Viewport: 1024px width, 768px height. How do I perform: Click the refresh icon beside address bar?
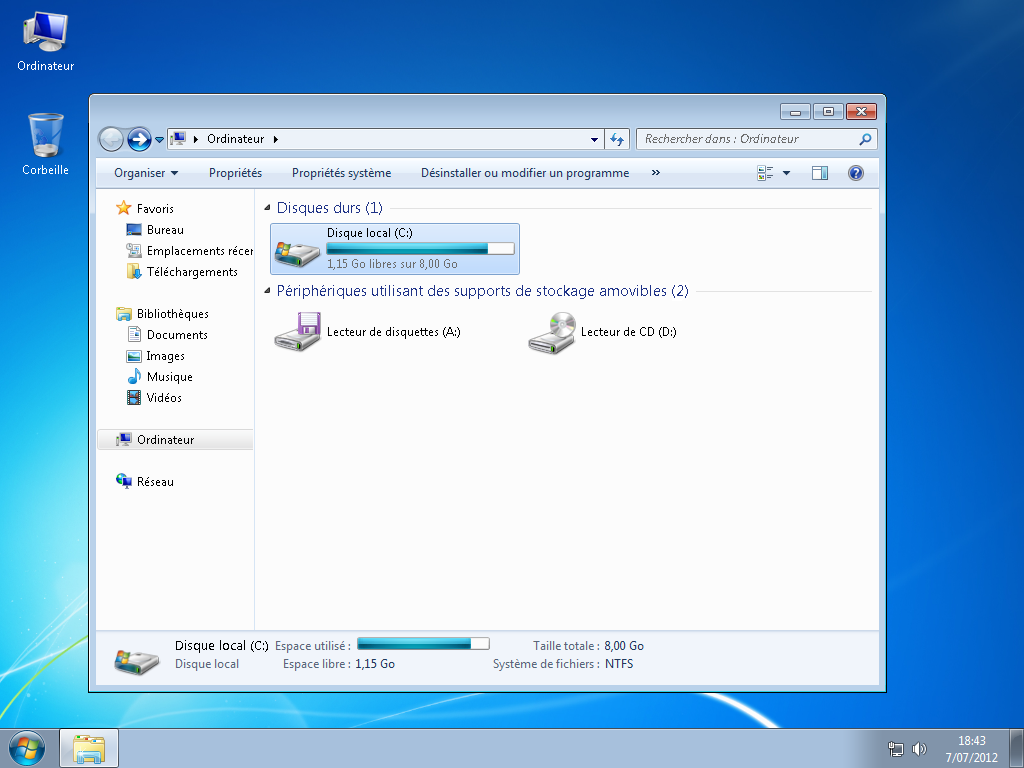click(617, 140)
